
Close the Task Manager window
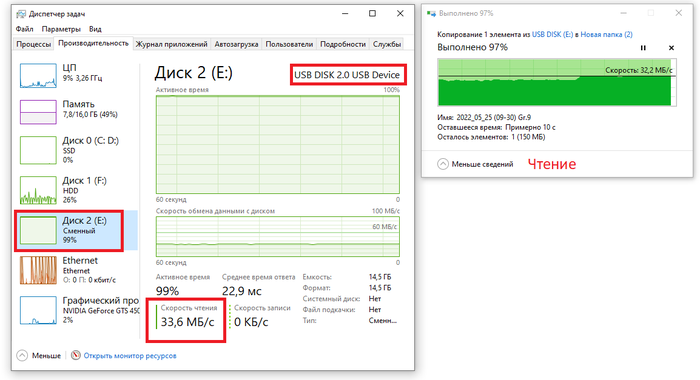coord(400,13)
